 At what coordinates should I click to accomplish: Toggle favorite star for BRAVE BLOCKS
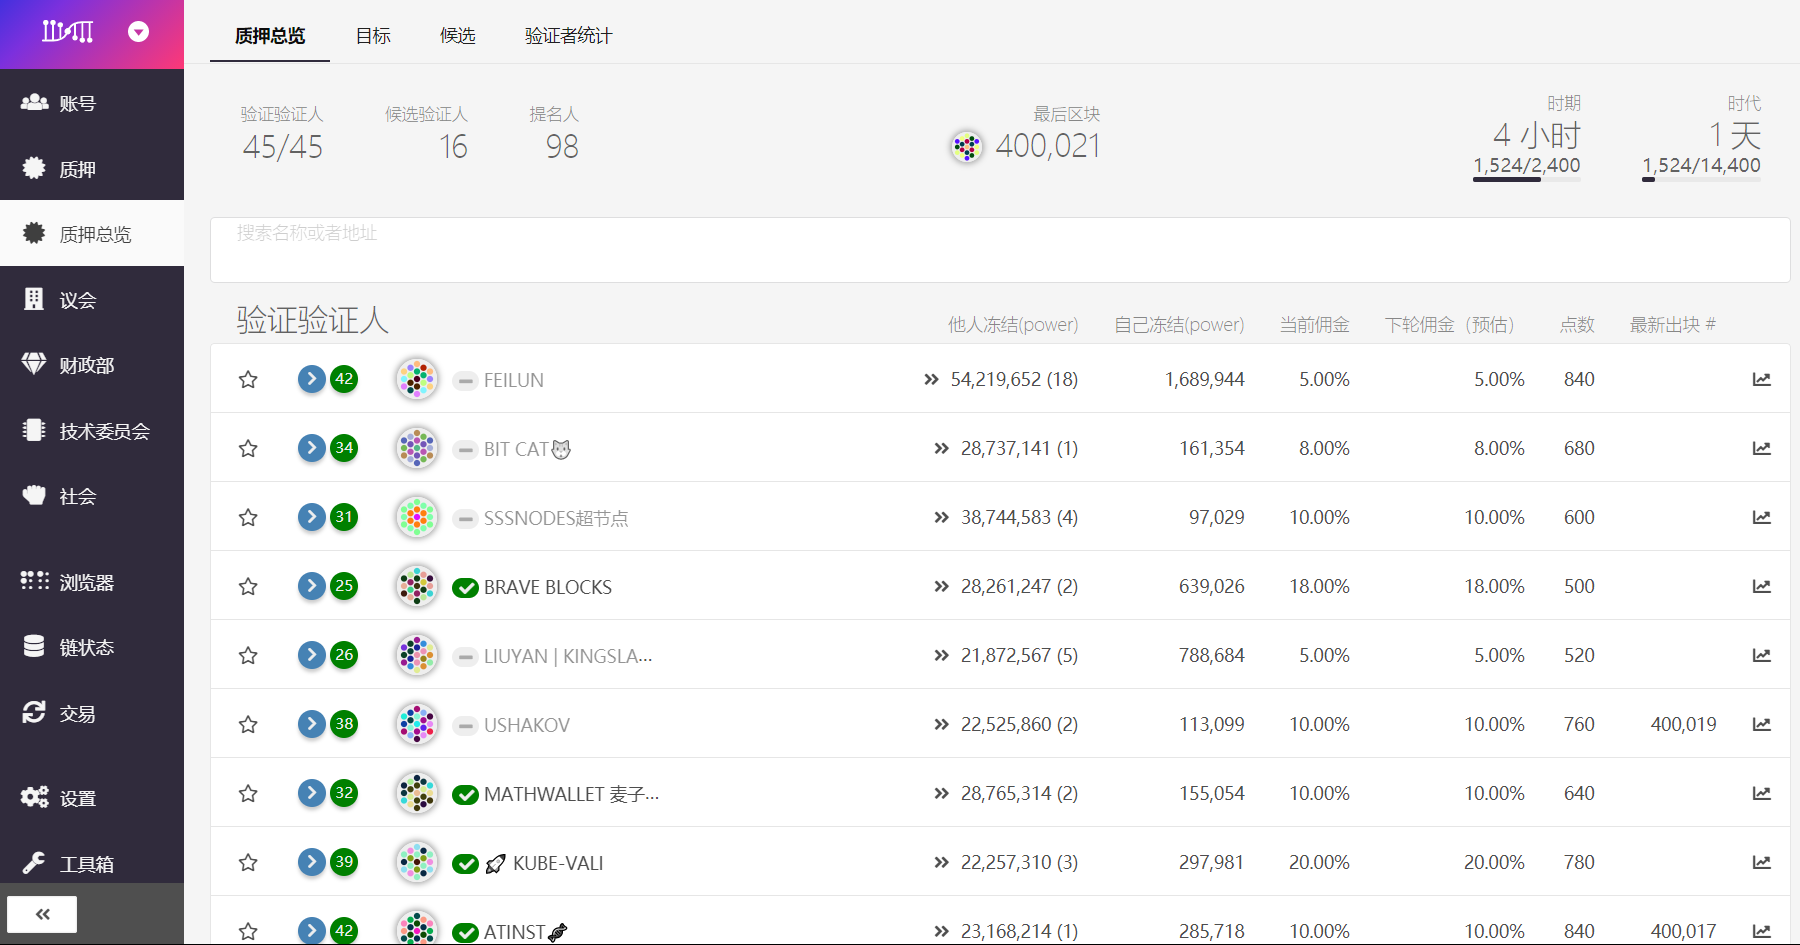coord(248,586)
